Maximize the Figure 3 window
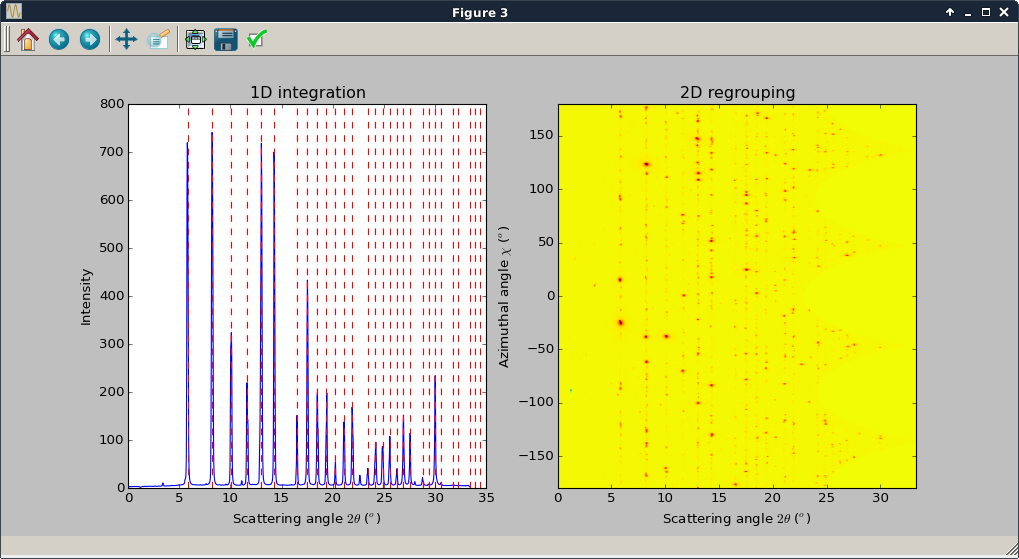This screenshot has width=1019, height=559. pos(986,12)
